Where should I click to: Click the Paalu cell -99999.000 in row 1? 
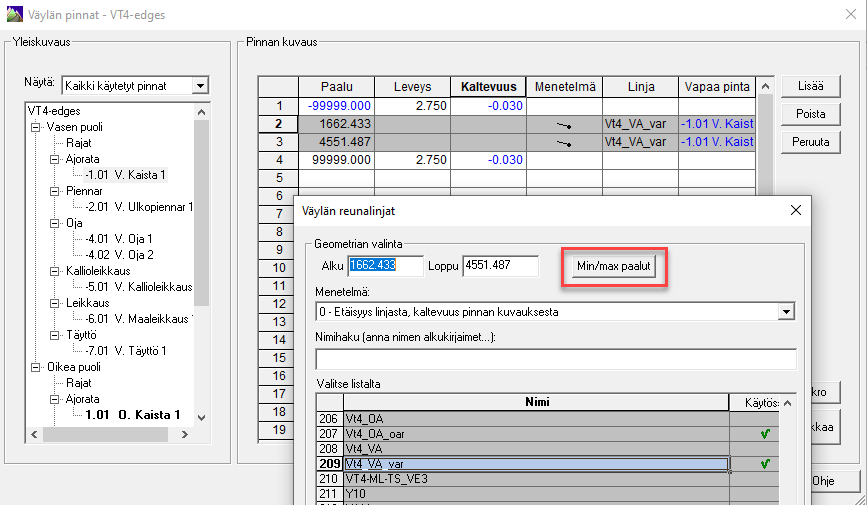click(x=336, y=106)
